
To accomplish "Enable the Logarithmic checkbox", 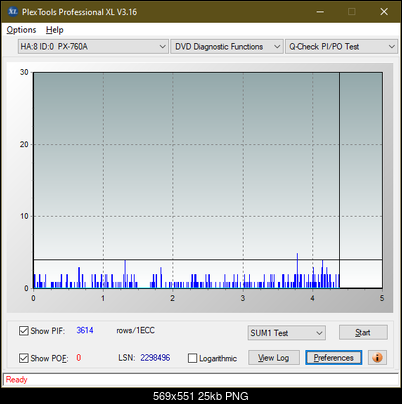I will click(x=192, y=358).
